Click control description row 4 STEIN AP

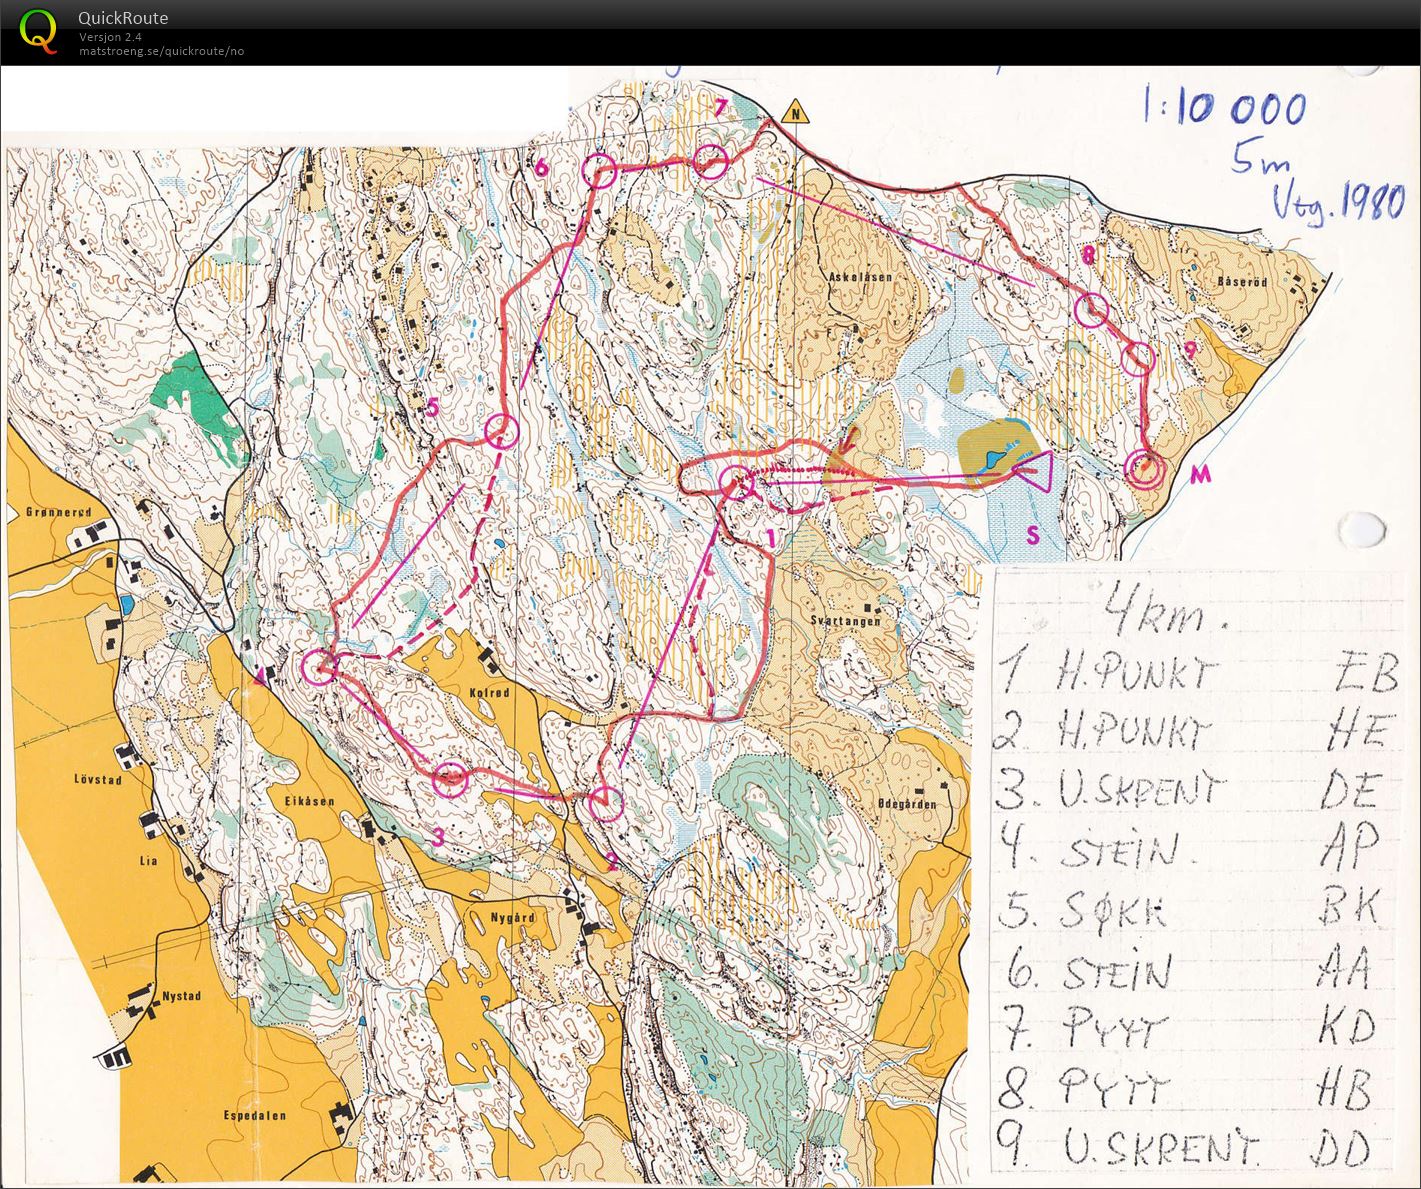(x=1190, y=848)
